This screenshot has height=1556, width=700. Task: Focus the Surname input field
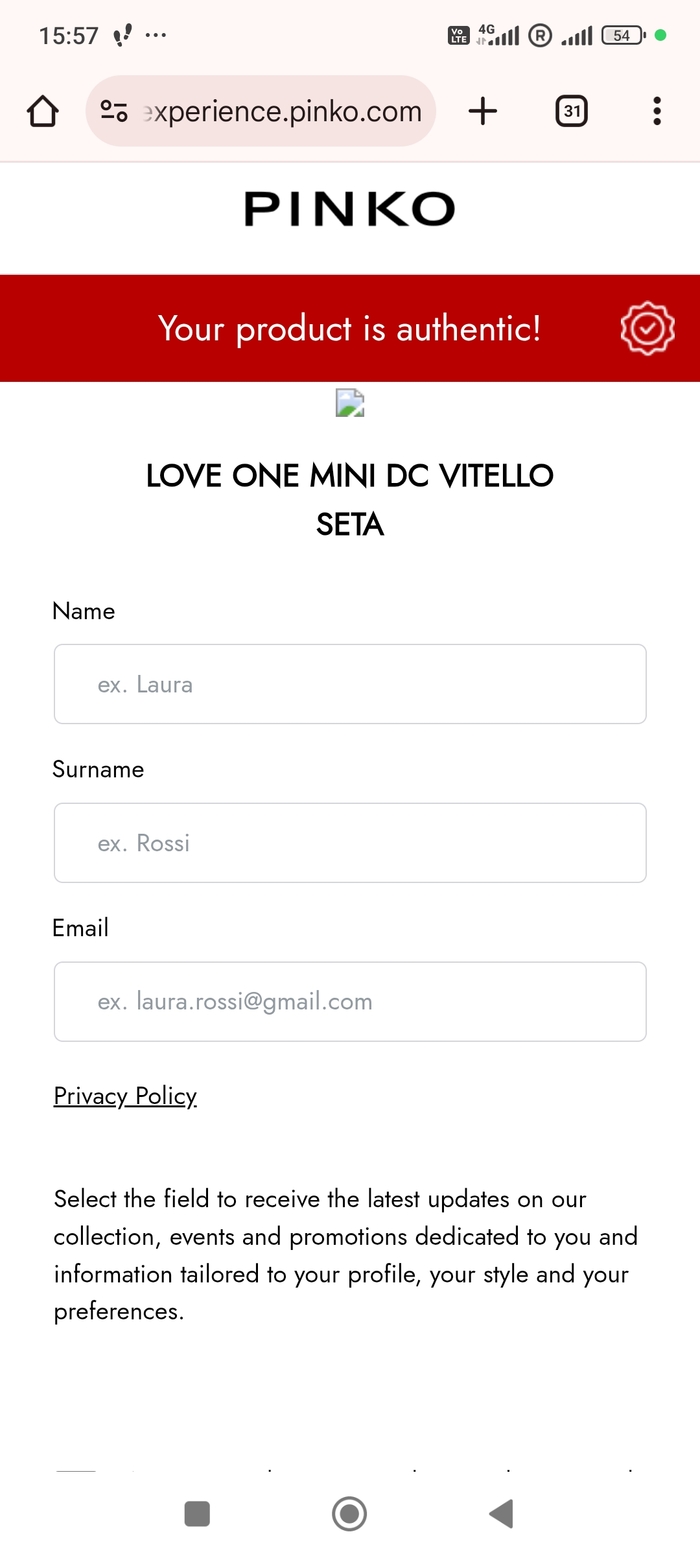(350, 843)
